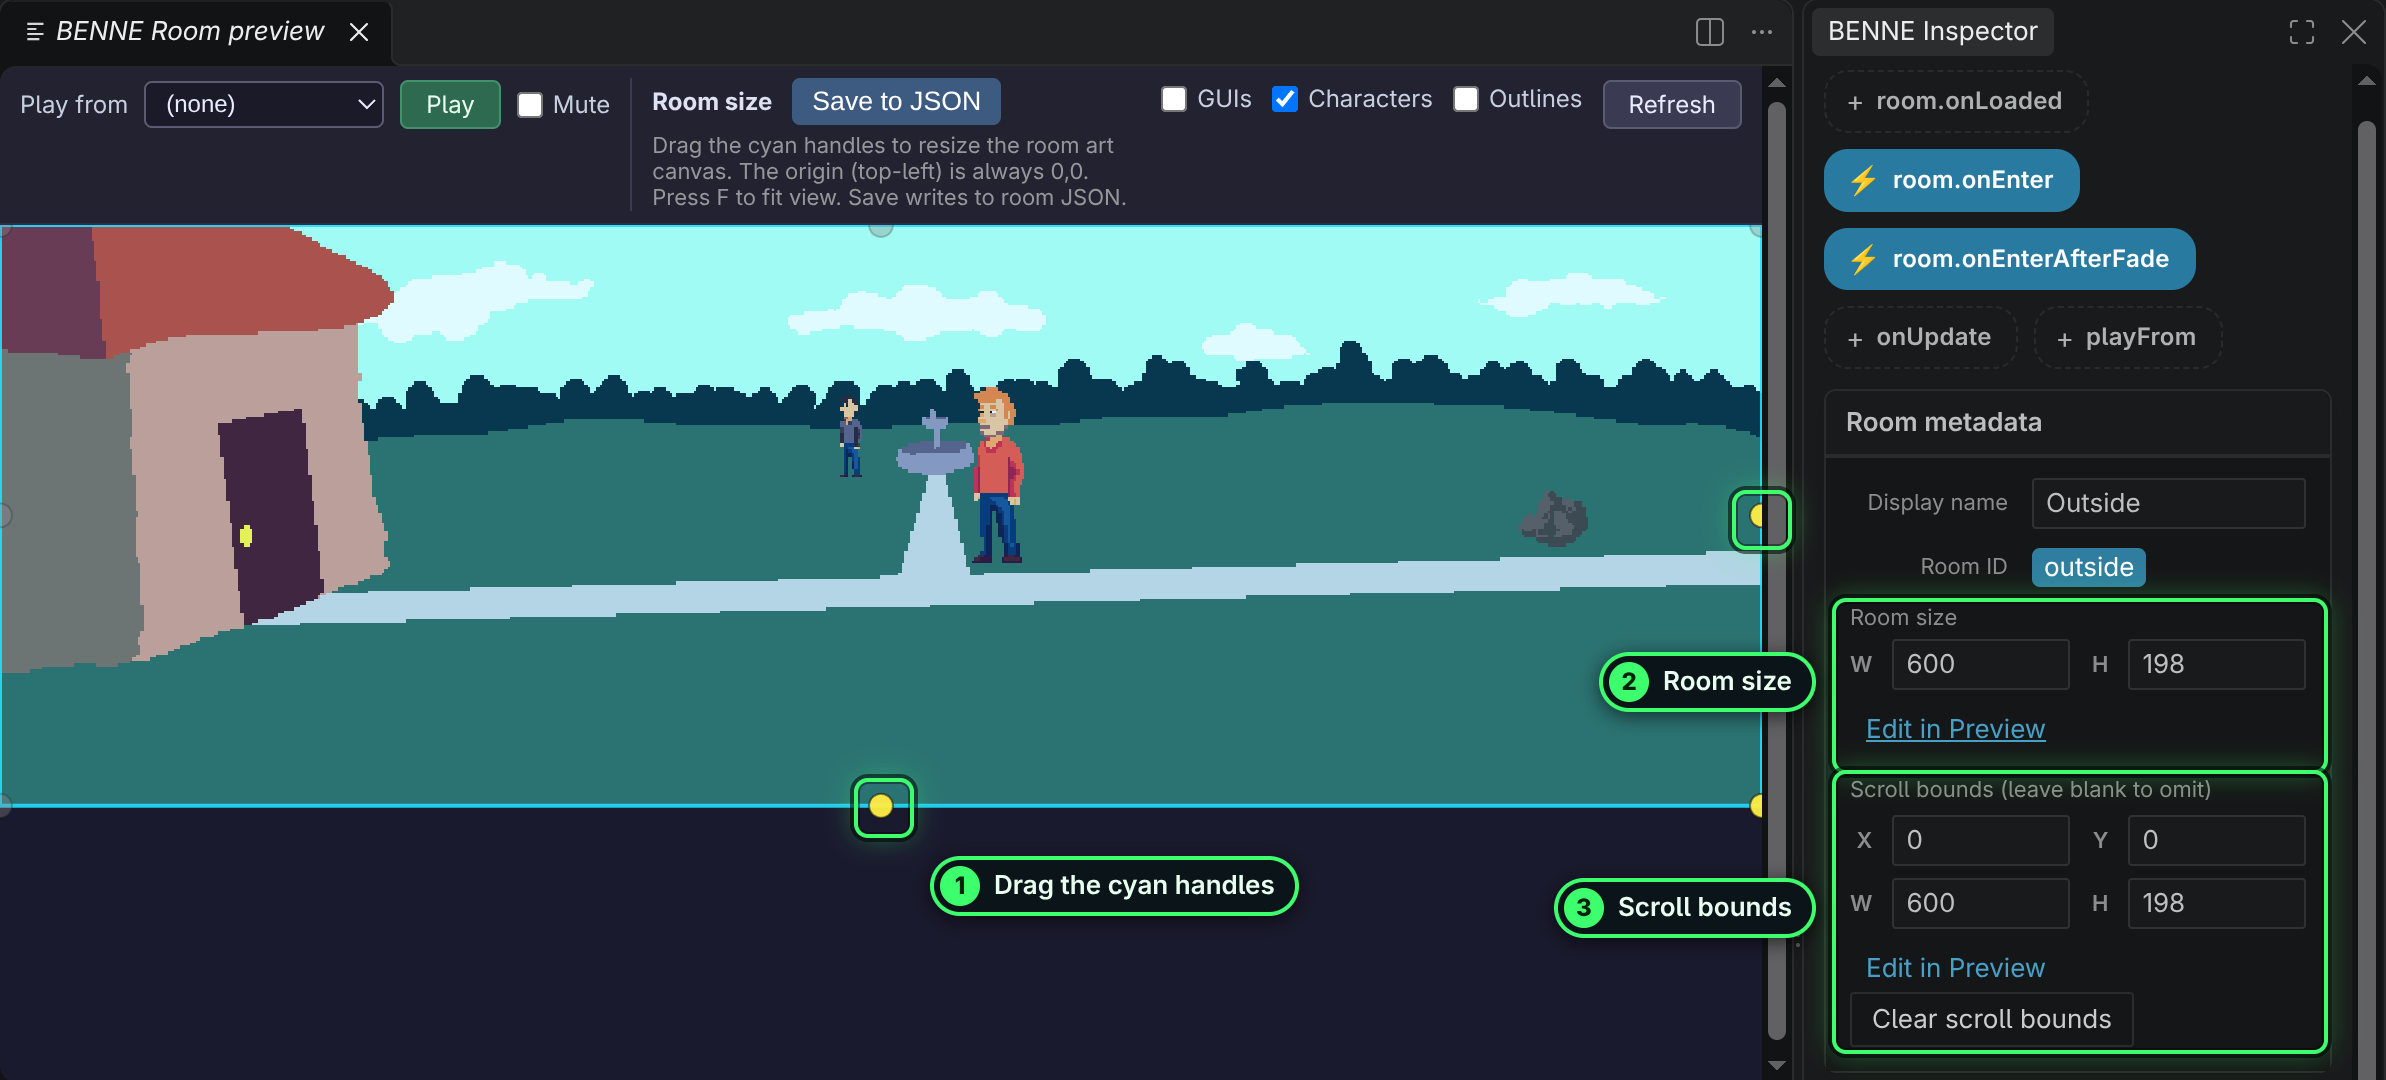This screenshot has width=2386, height=1080.
Task: Click the Scroll bounds X field
Action: [1980, 840]
